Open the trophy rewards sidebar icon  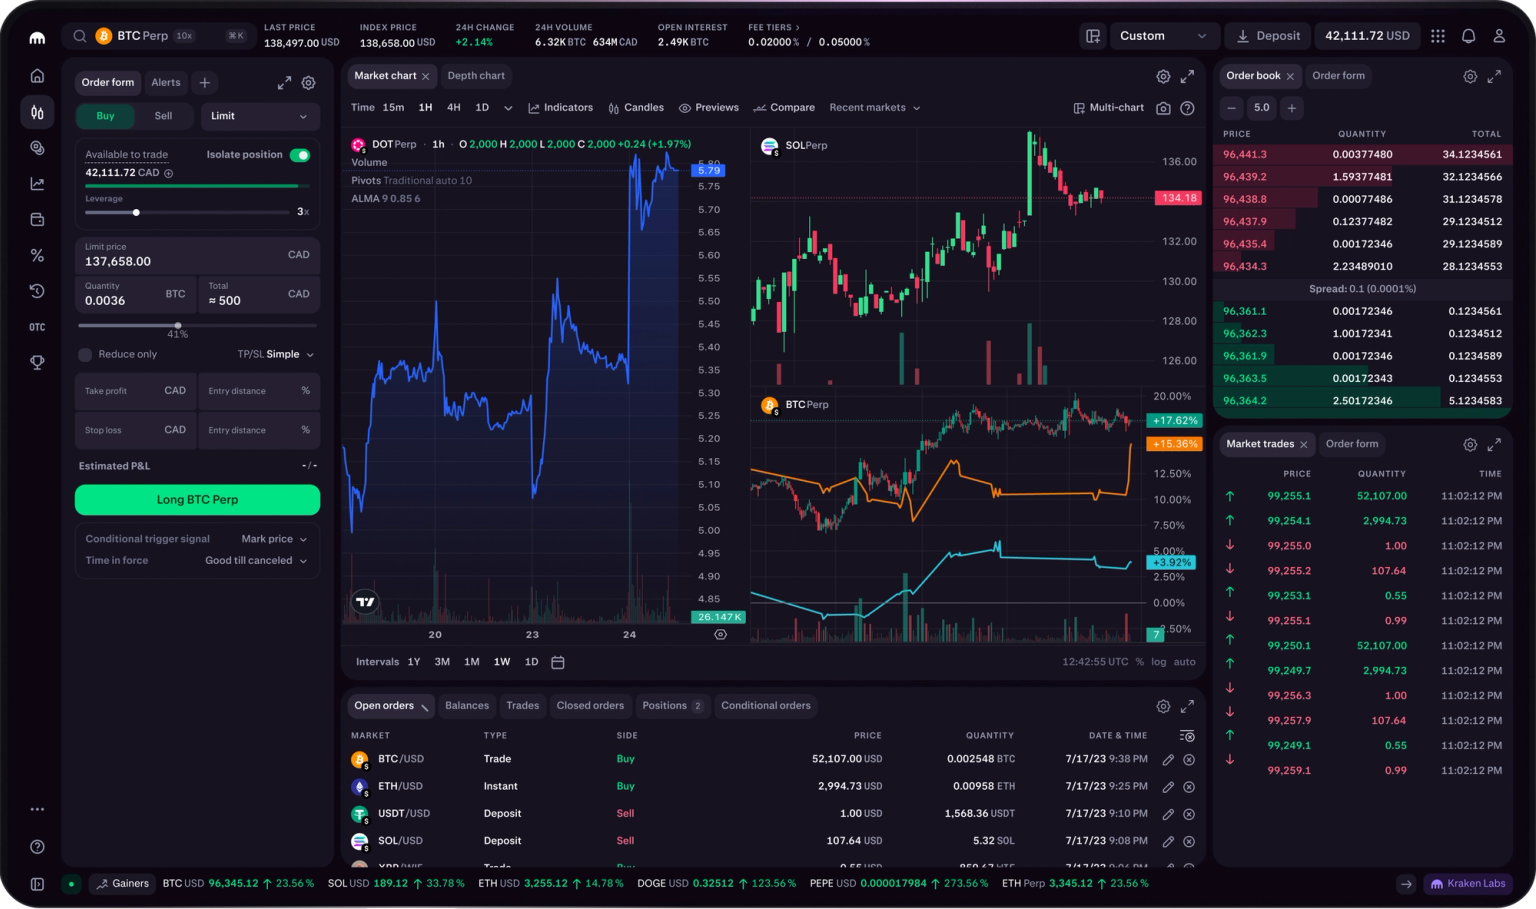point(37,363)
